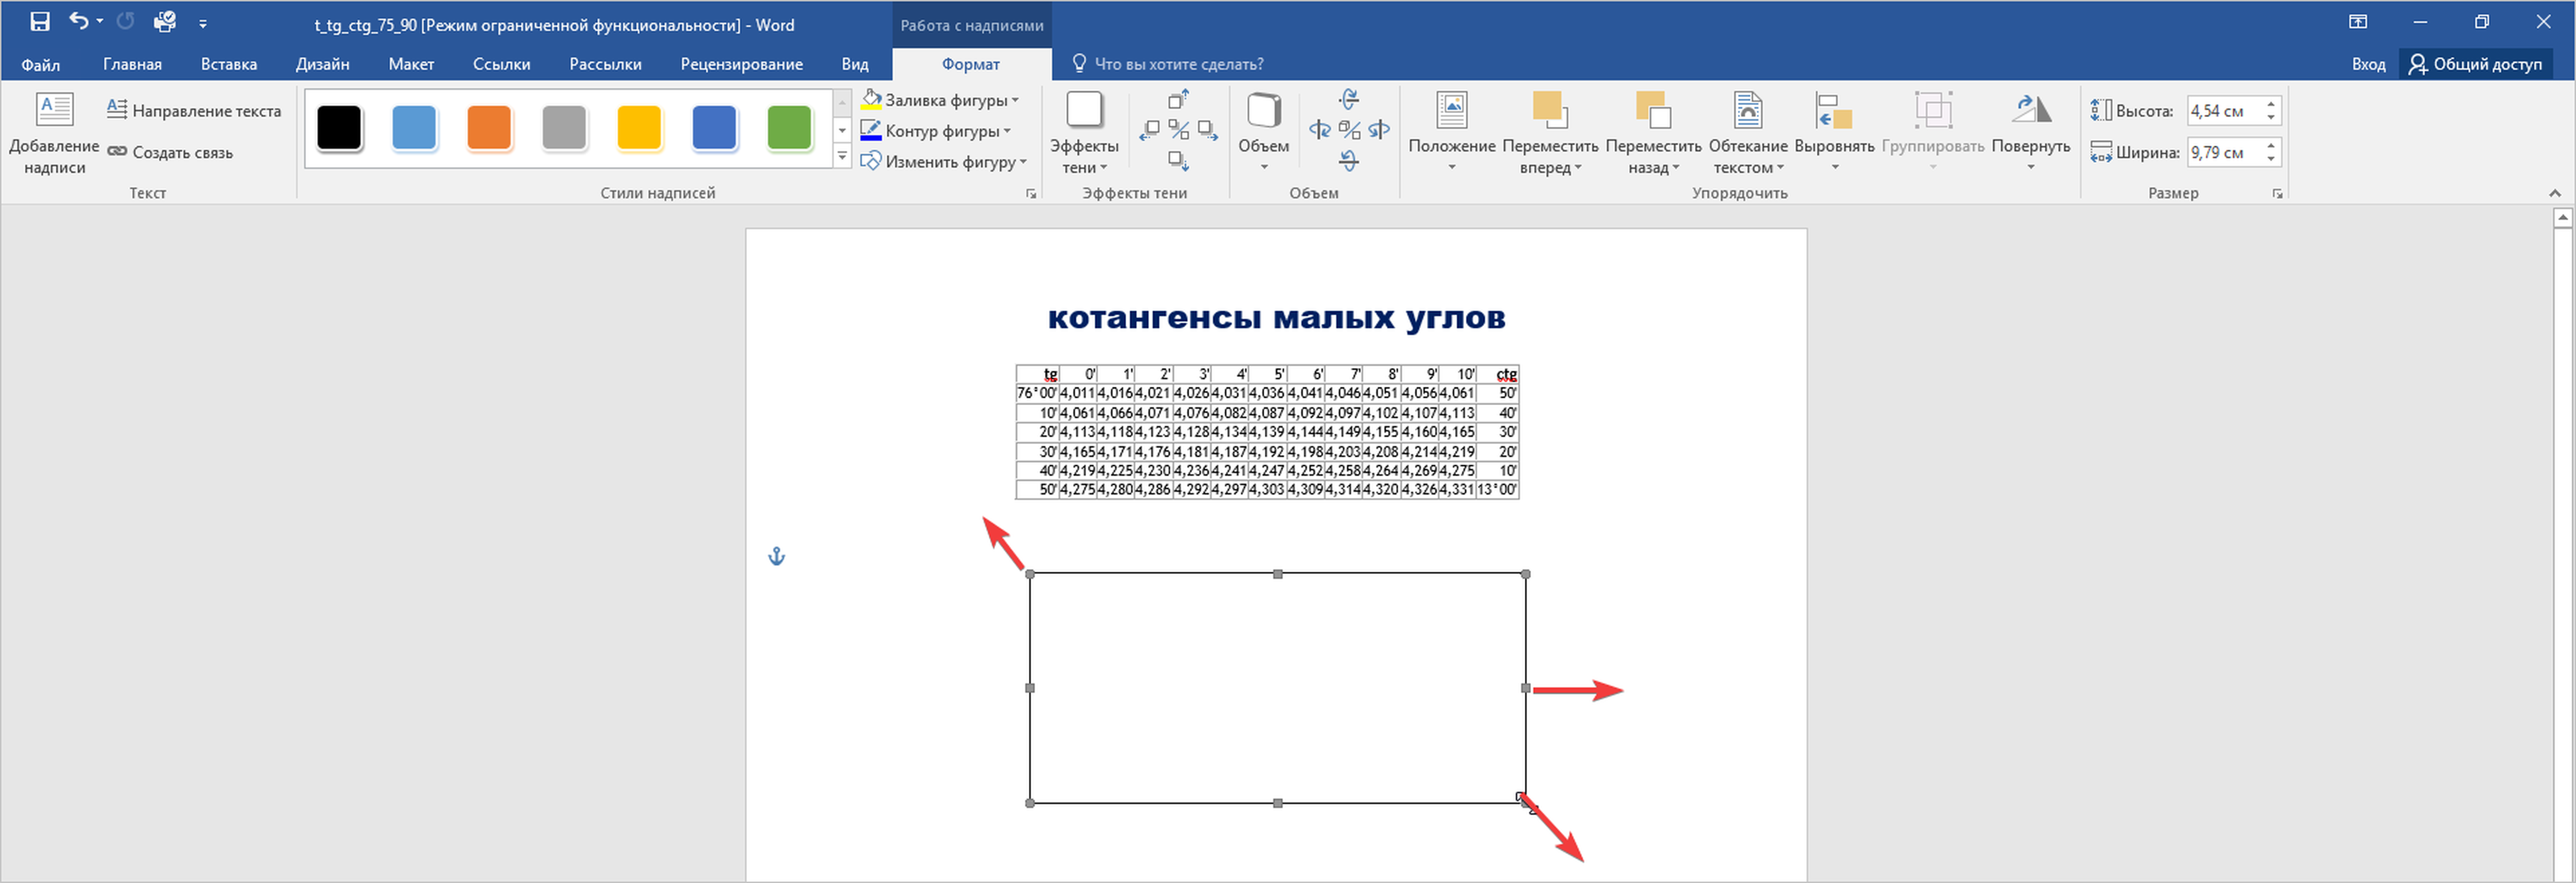Toggle 3-D effect on/off icon

(x=1349, y=130)
